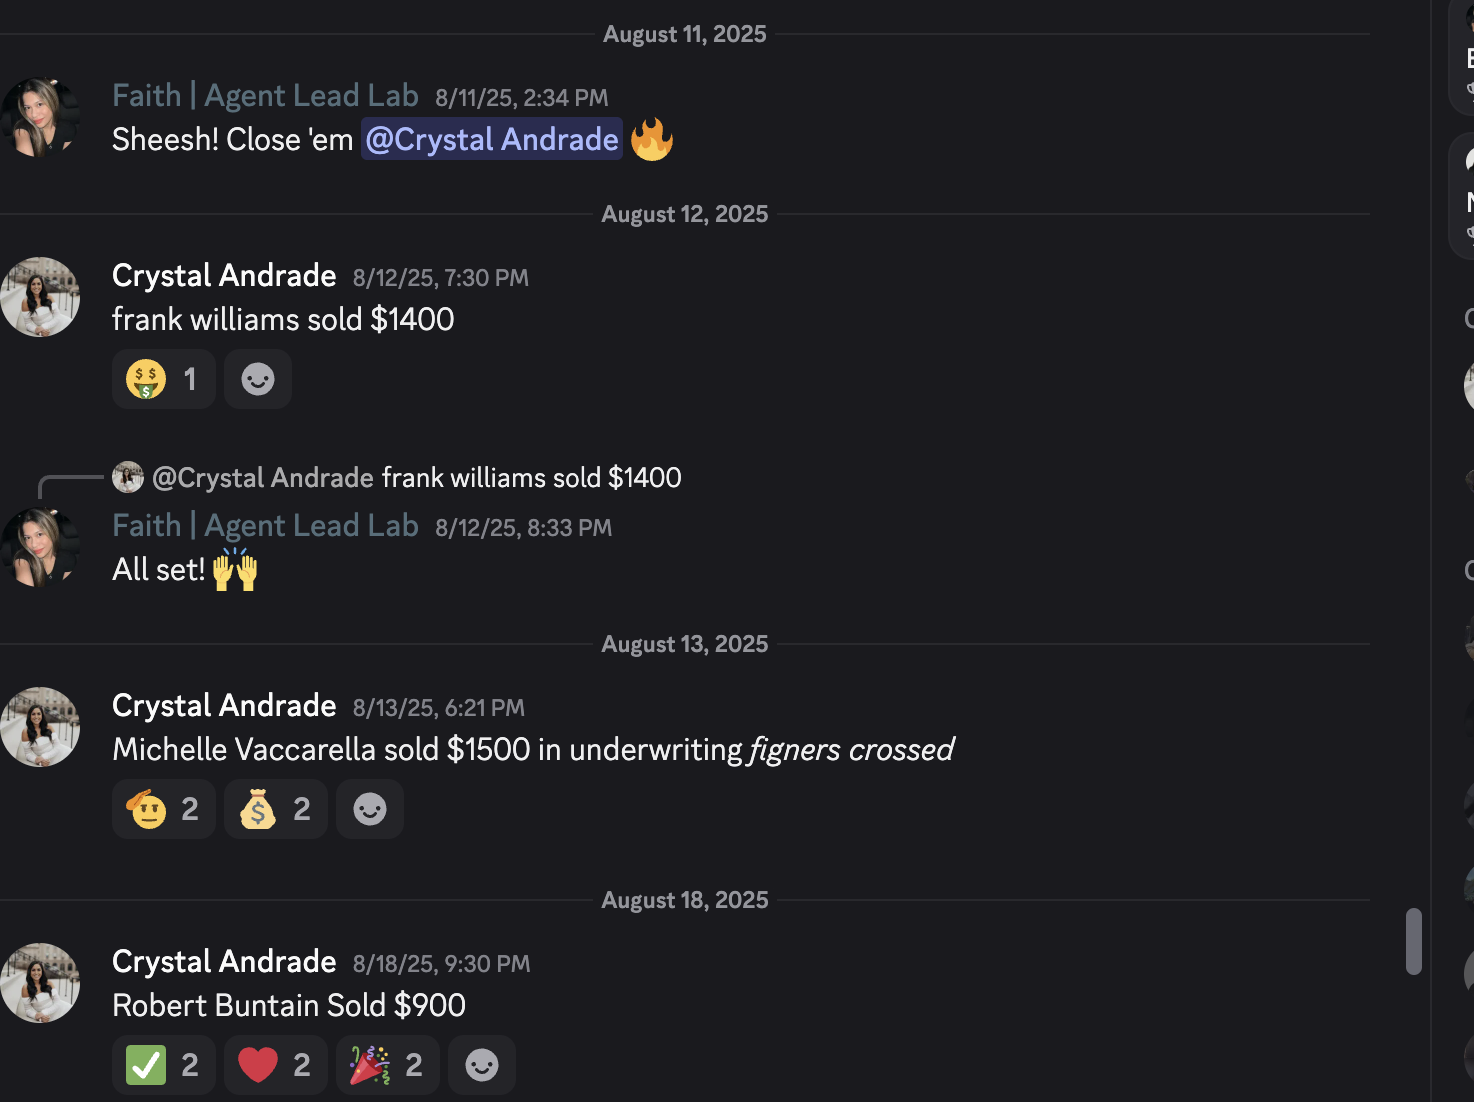This screenshot has height=1102, width=1474.
Task: Toggle the money bag reaction count
Action: (276, 809)
